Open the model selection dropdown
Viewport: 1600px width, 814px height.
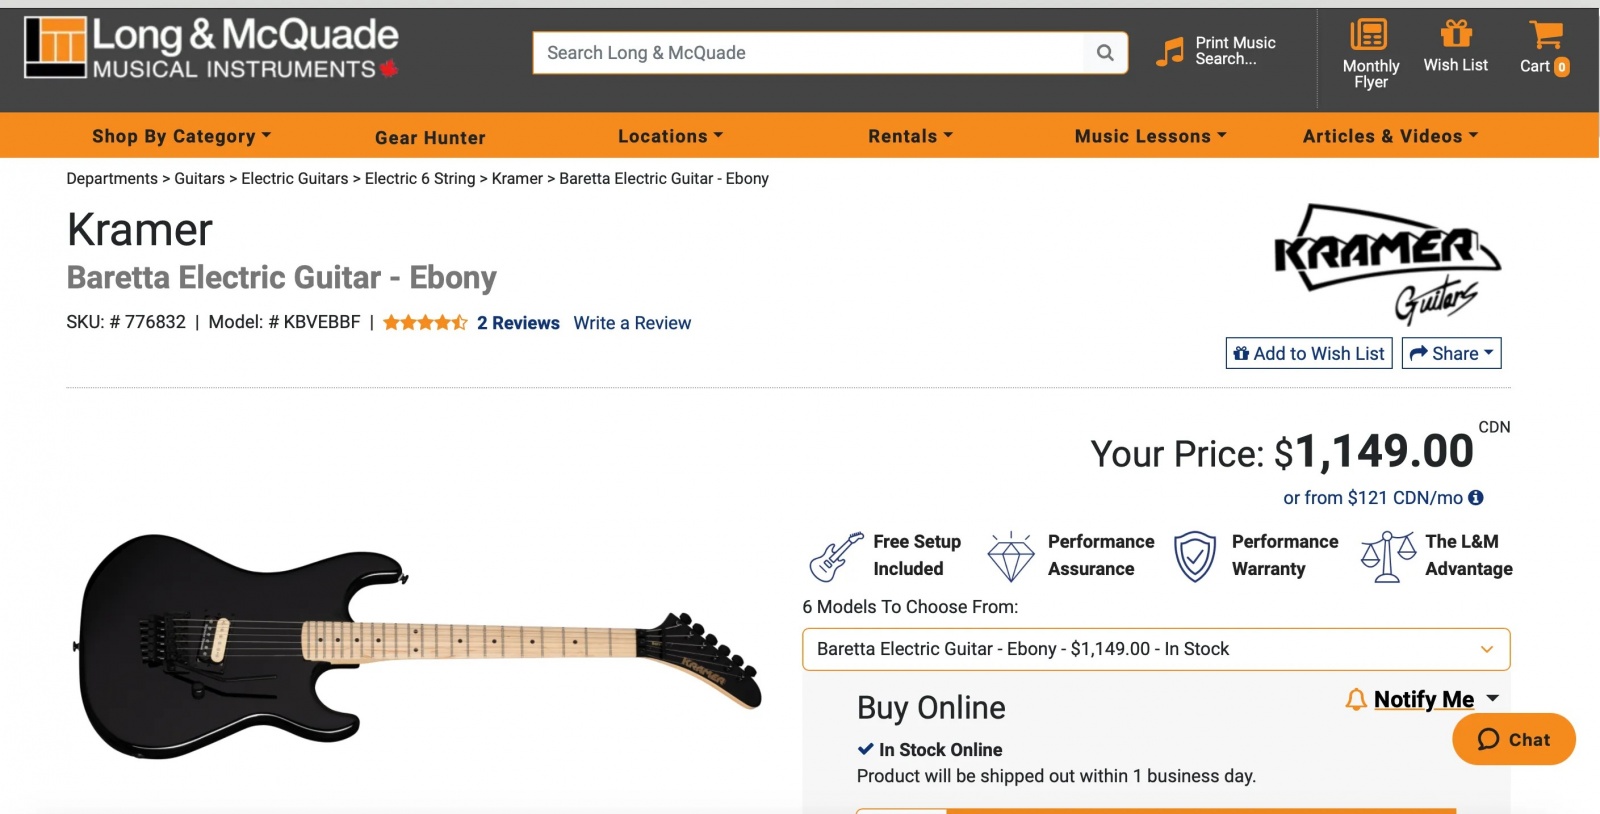pos(1156,649)
